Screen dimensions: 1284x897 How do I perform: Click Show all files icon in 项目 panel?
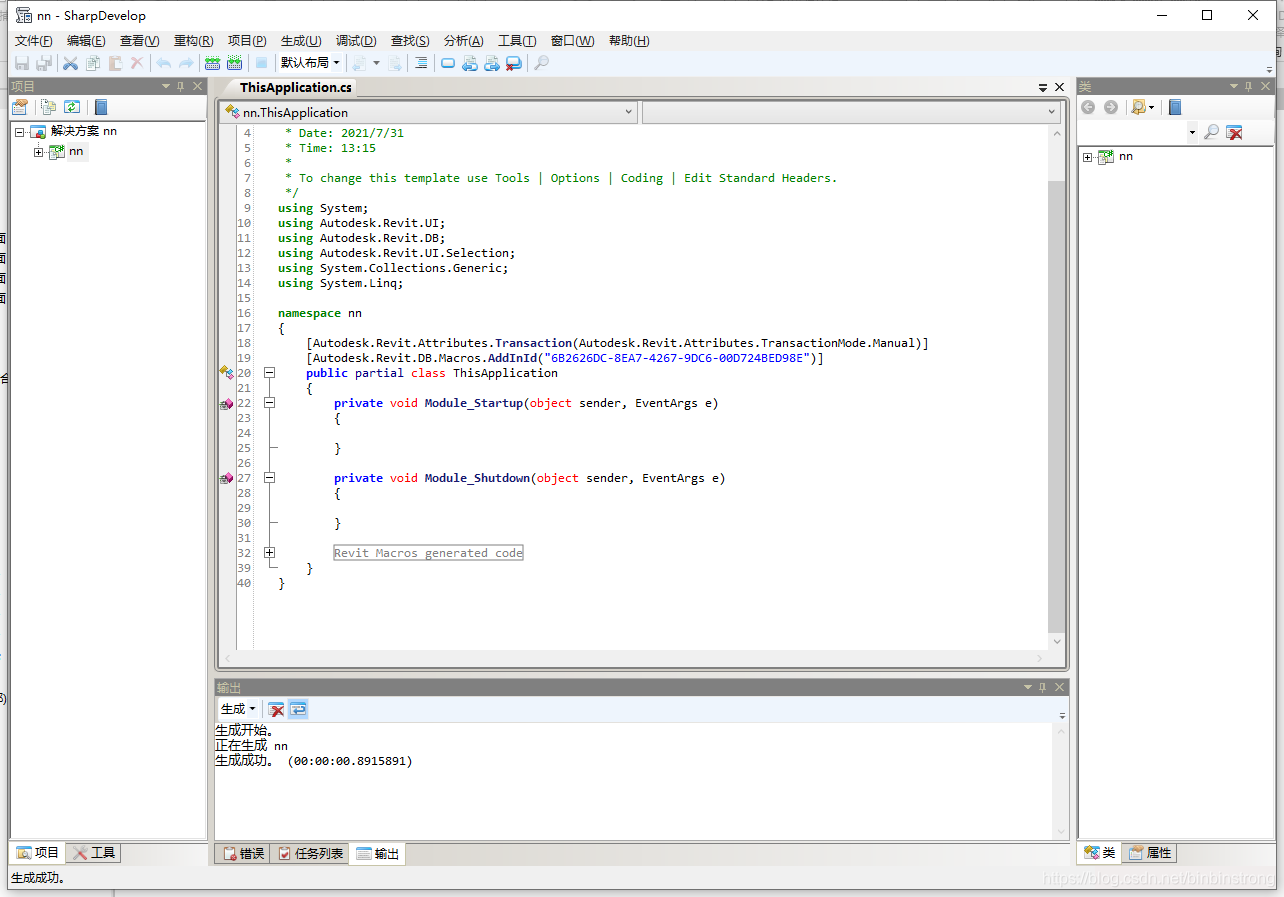tap(48, 107)
